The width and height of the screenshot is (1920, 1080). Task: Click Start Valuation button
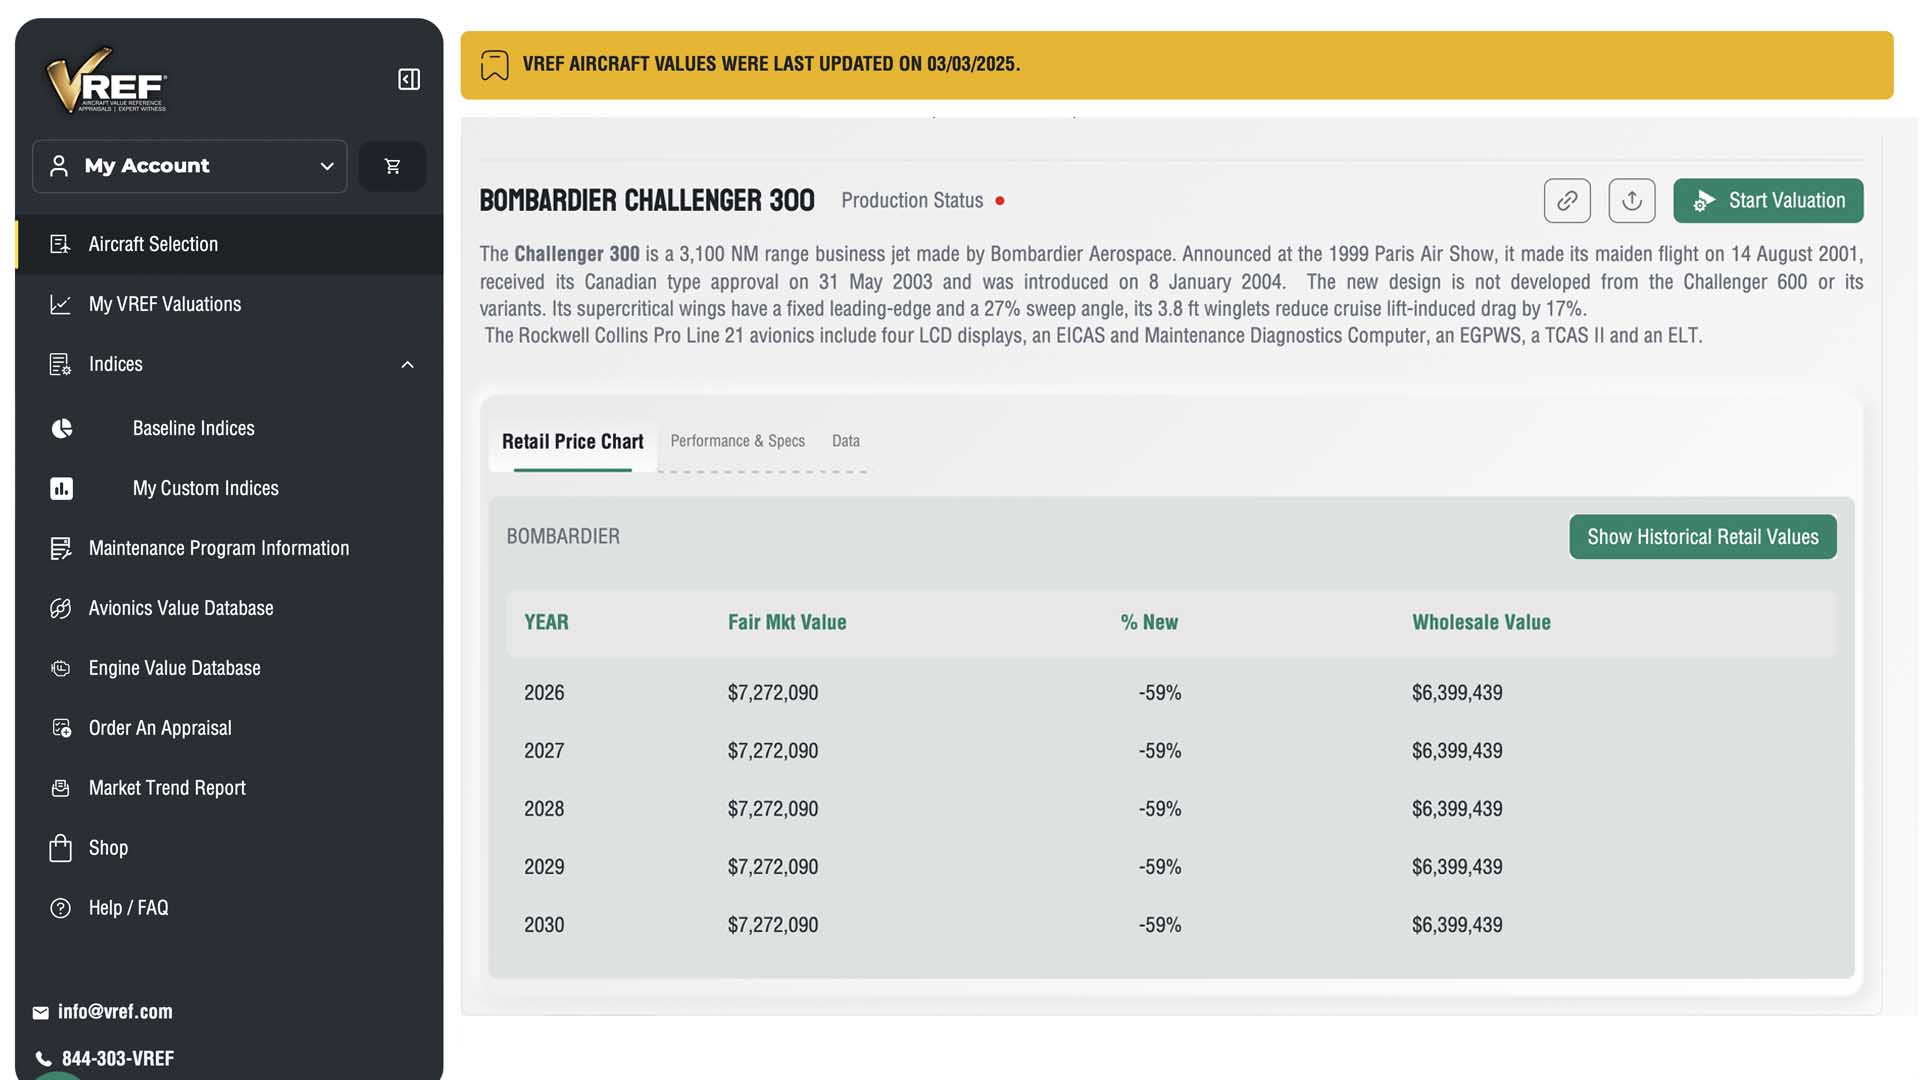(x=1768, y=200)
